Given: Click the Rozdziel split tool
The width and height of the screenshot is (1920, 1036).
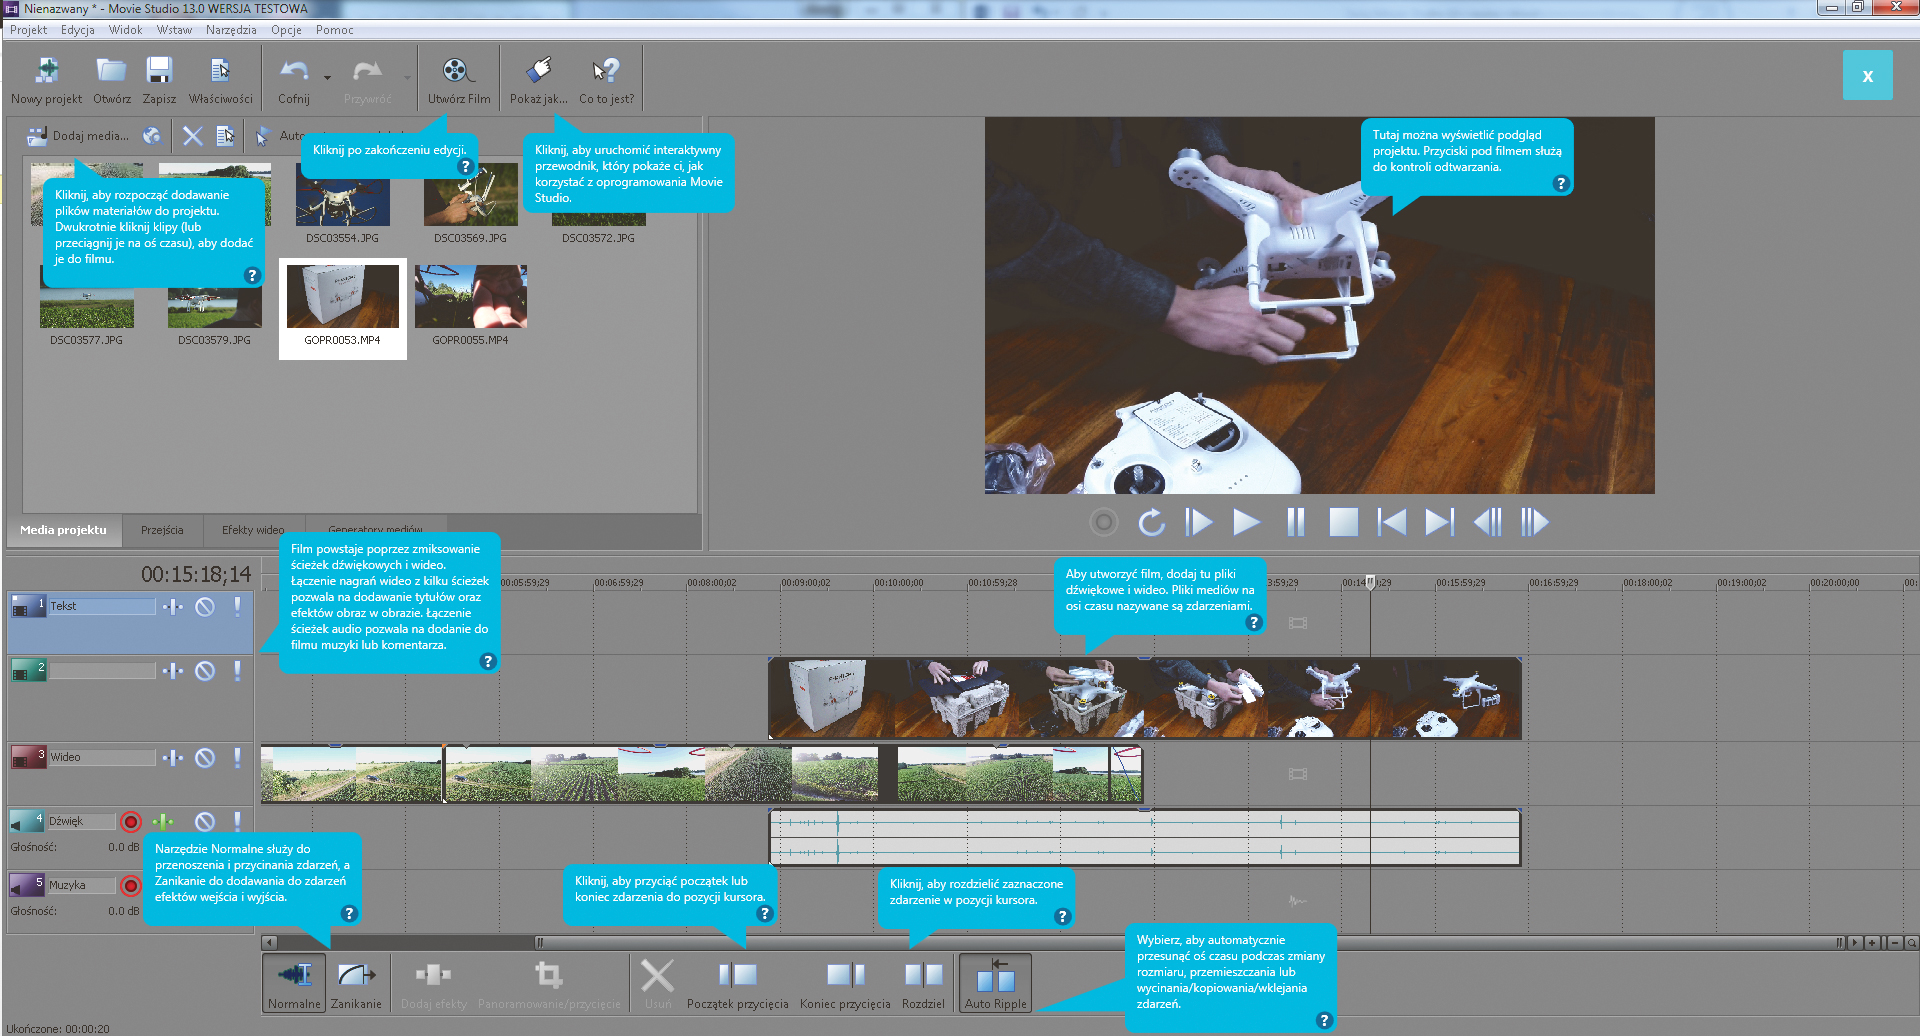Looking at the screenshot, I should 923,982.
